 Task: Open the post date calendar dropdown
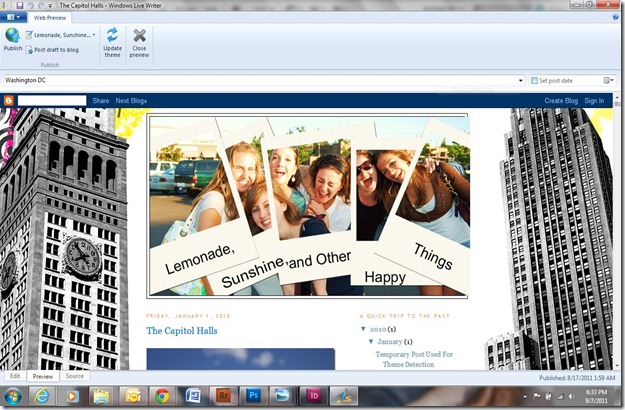pyautogui.click(x=608, y=80)
